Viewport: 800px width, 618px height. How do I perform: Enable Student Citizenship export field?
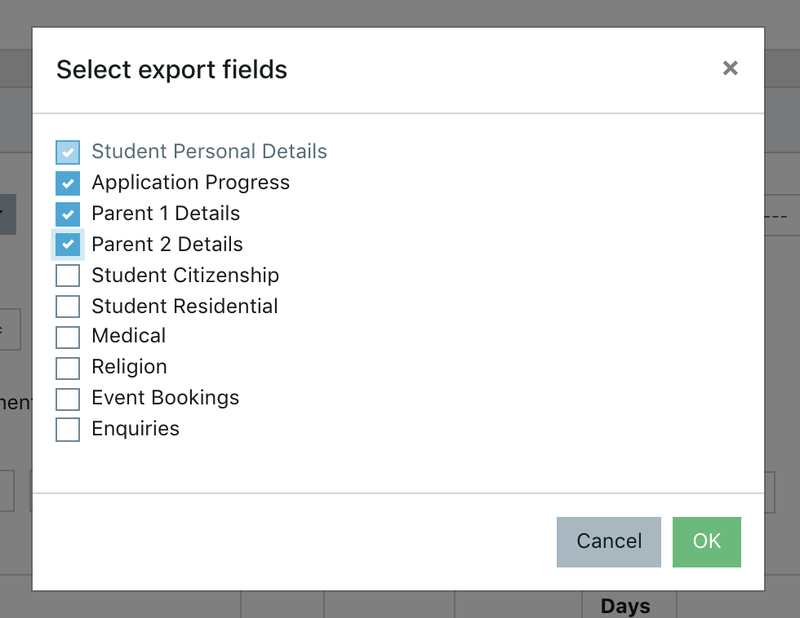(x=67, y=275)
